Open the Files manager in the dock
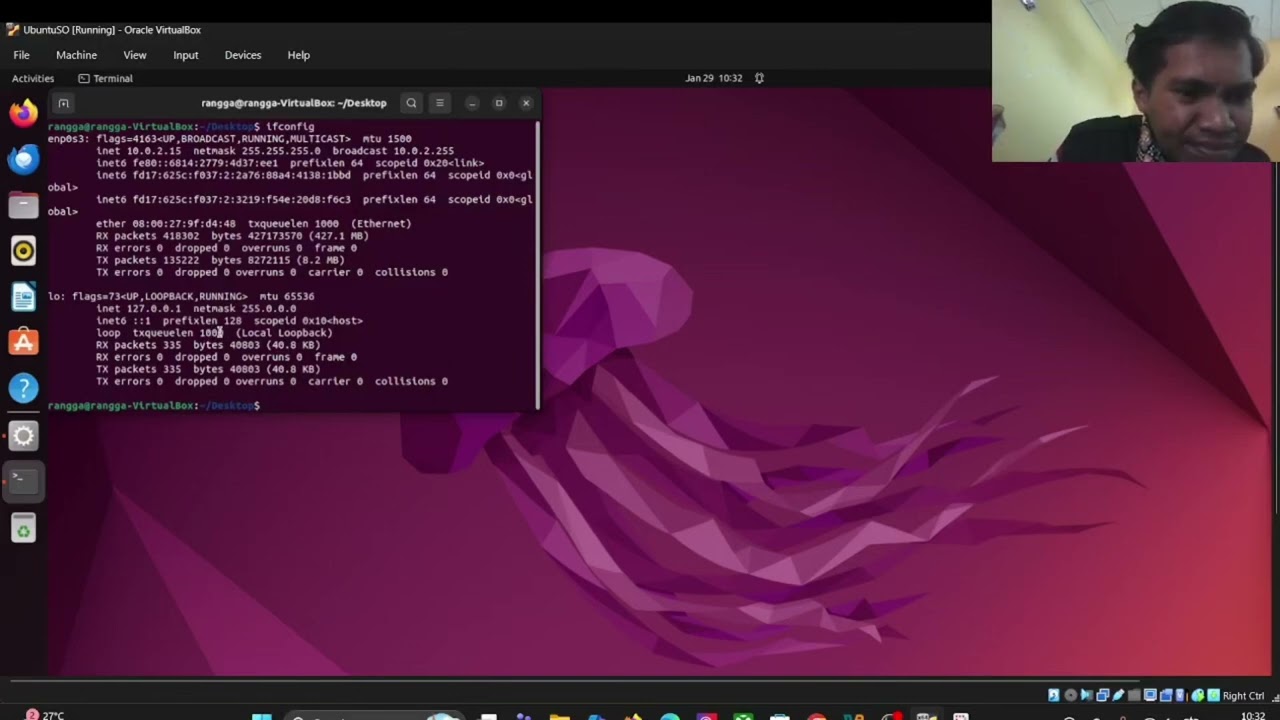Screen dimensions: 1280x720 pos(24,205)
